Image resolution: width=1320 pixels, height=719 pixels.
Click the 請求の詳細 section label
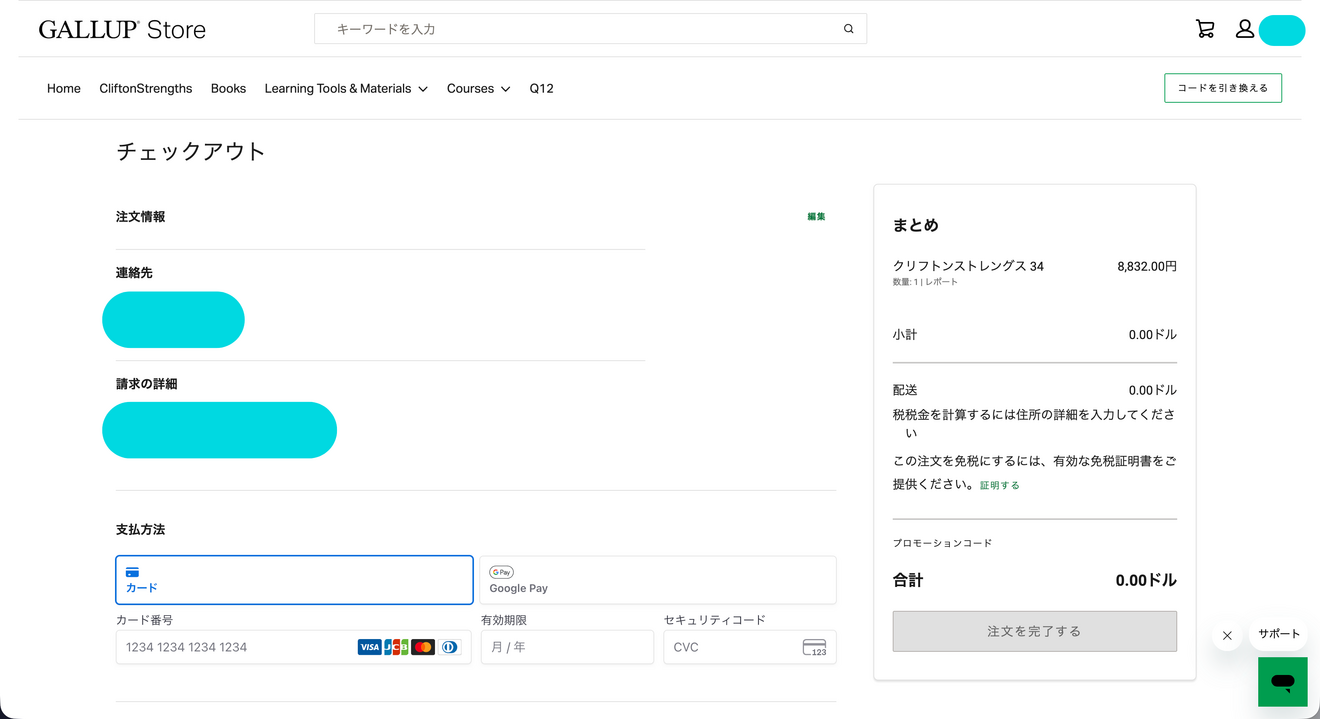146,383
